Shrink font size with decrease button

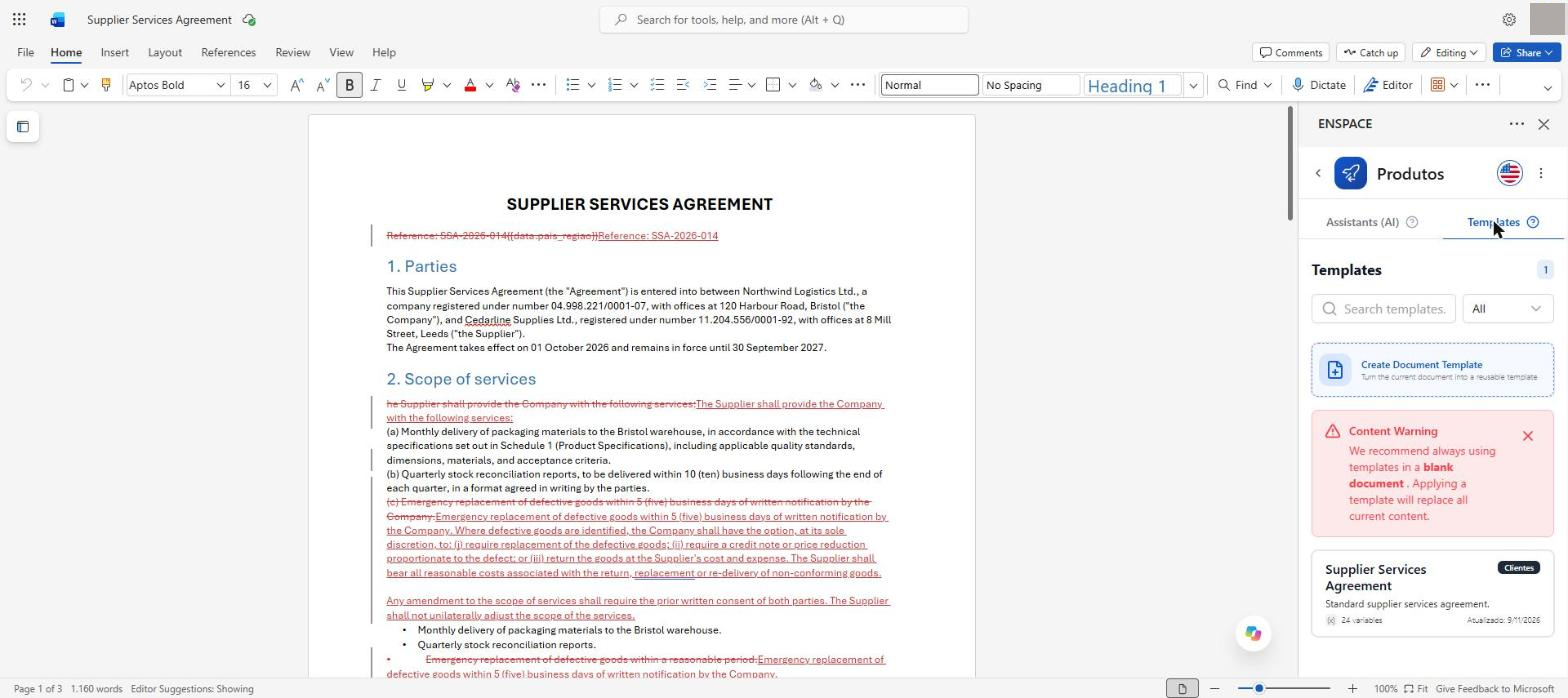tap(322, 85)
